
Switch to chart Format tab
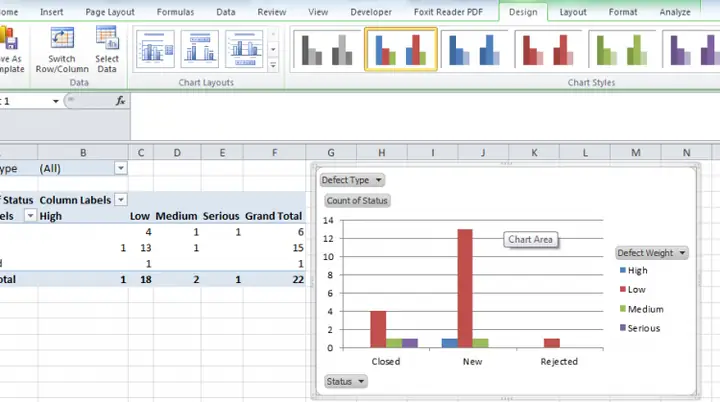click(623, 12)
